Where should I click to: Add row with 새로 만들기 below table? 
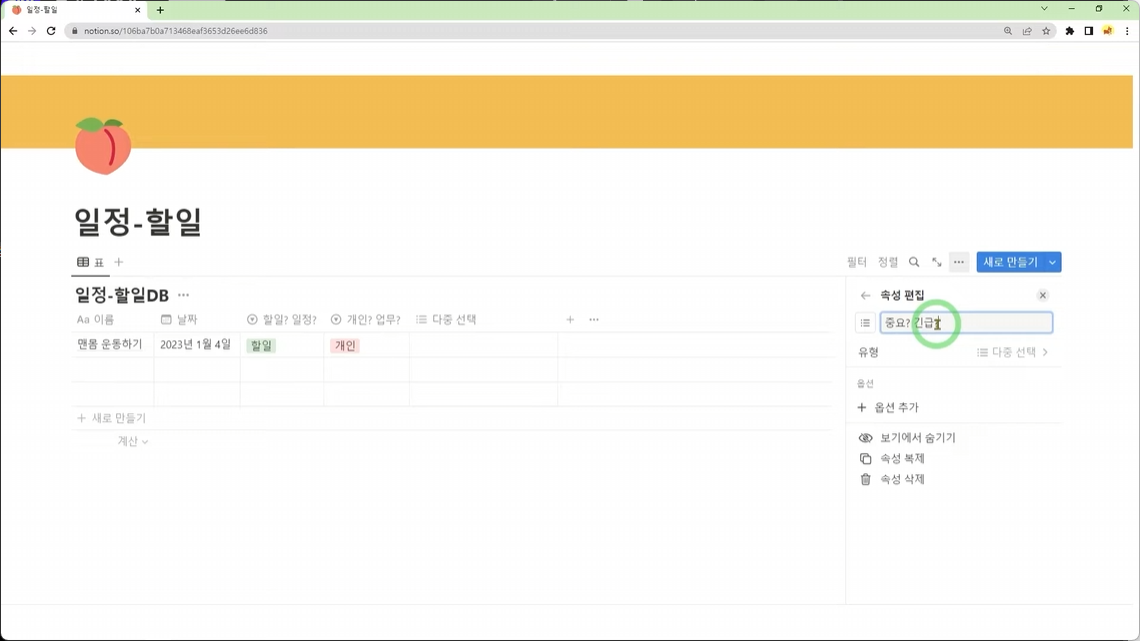point(112,418)
